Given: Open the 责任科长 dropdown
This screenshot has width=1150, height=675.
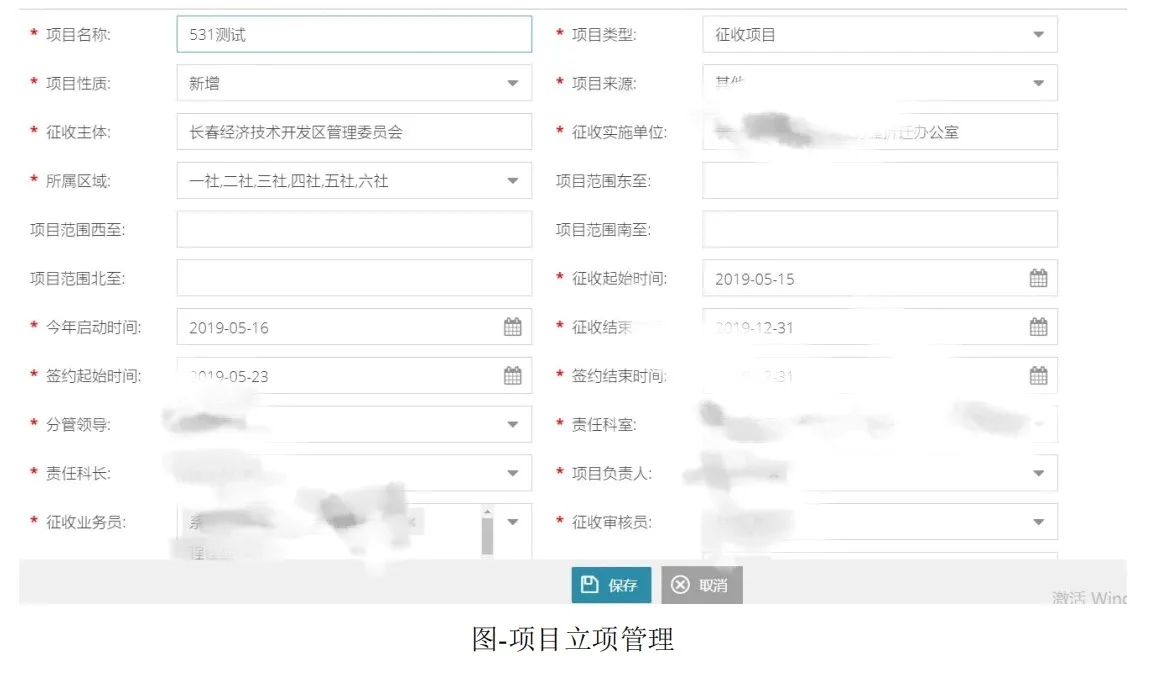Looking at the screenshot, I should [513, 472].
